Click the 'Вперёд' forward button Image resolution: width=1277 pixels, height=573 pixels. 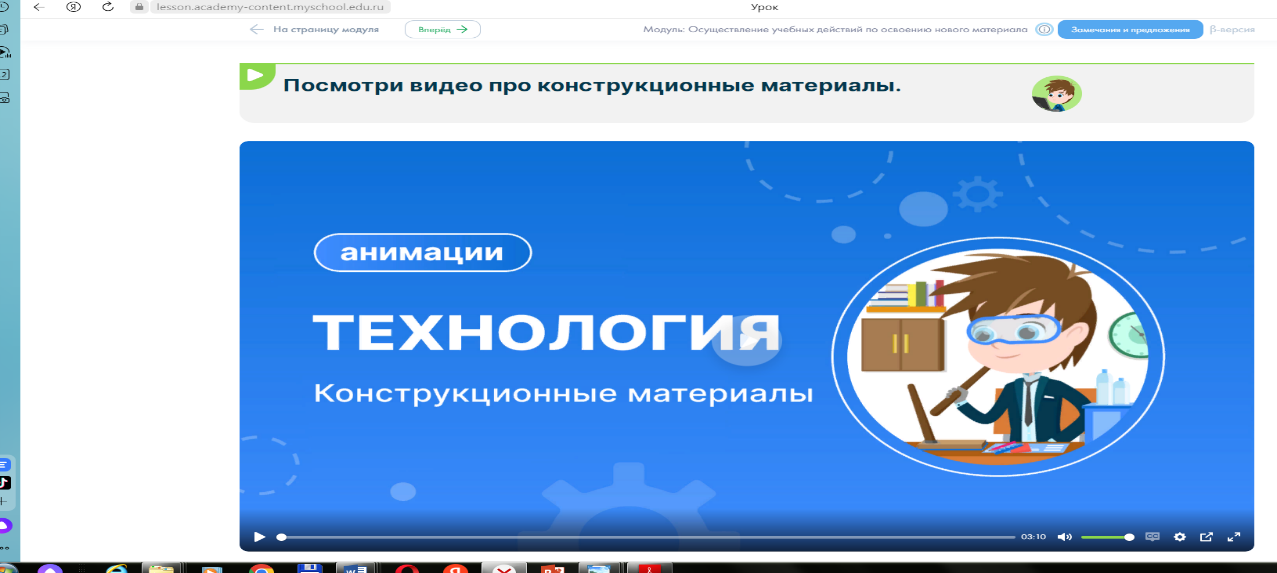point(443,30)
